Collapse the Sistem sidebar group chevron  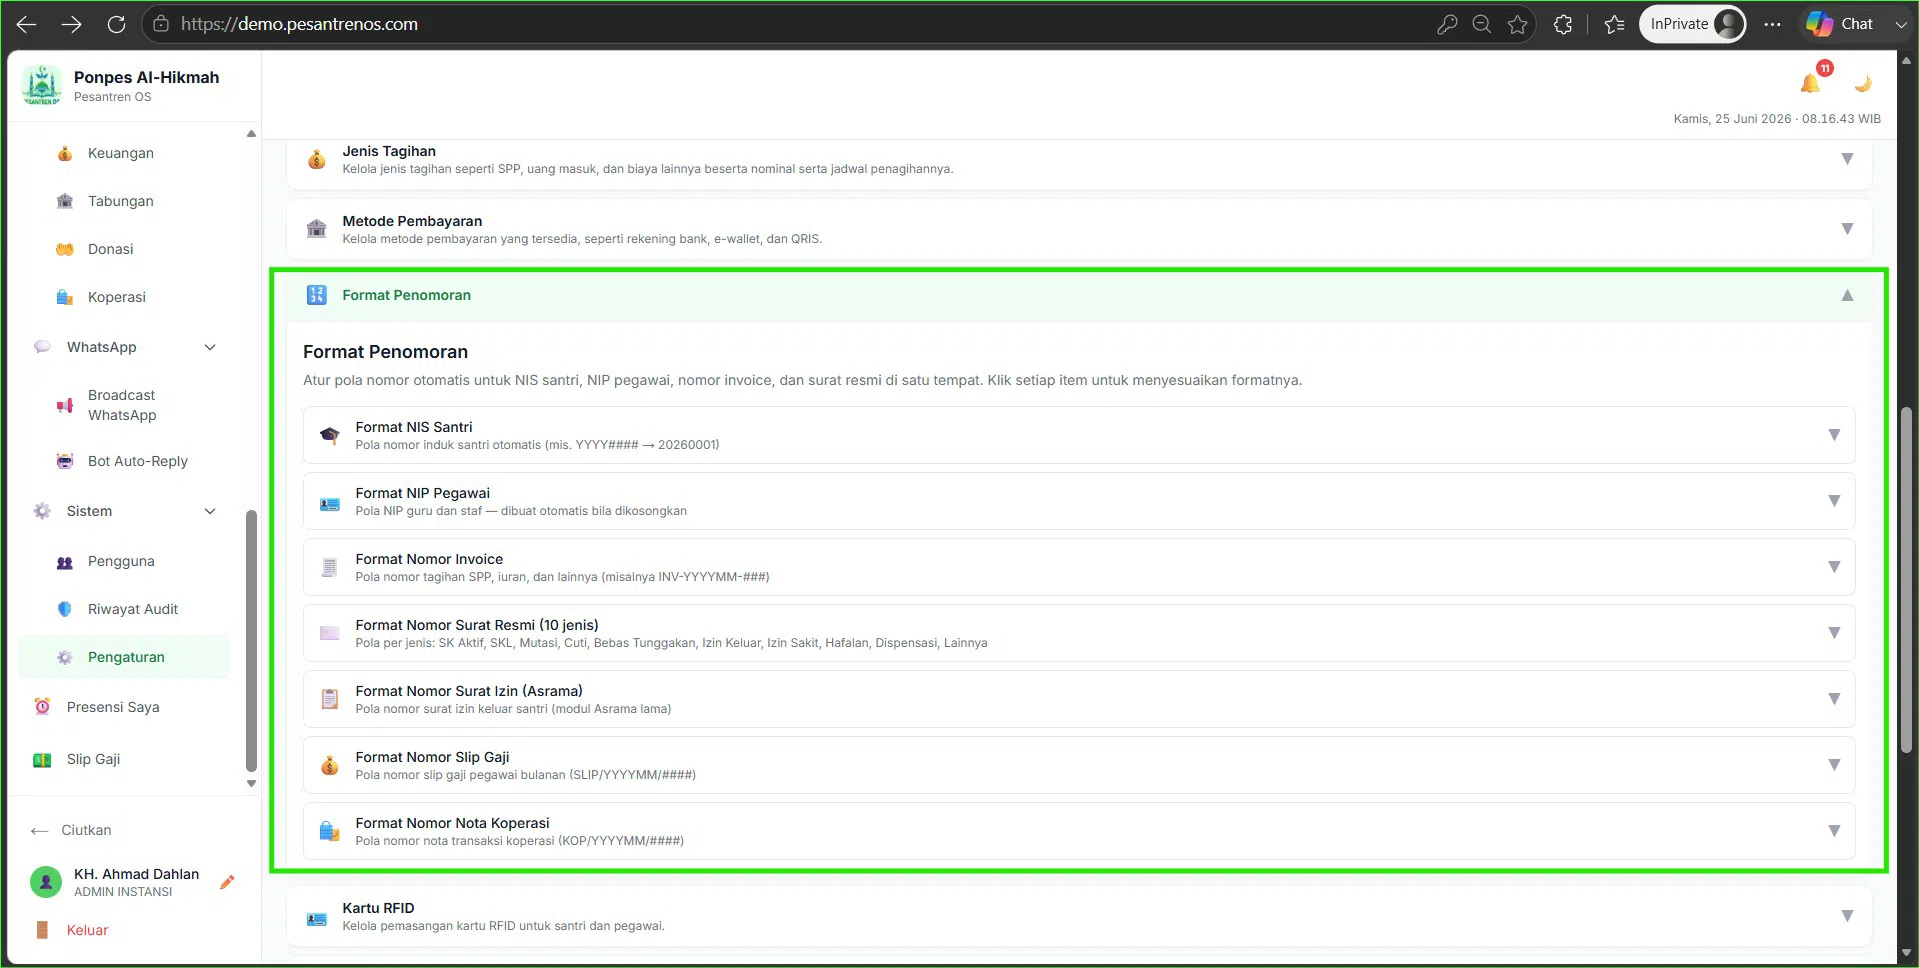(210, 511)
